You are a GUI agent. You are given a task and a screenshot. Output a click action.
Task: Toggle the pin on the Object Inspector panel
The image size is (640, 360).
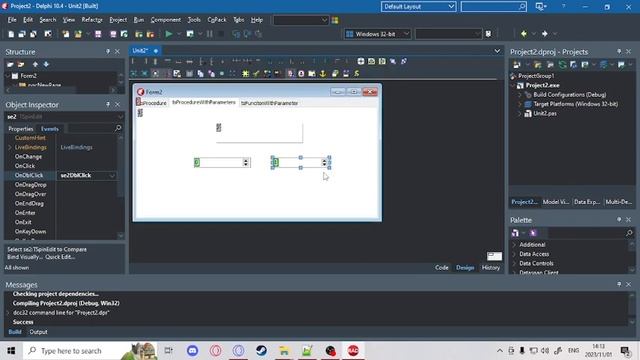click(108, 104)
